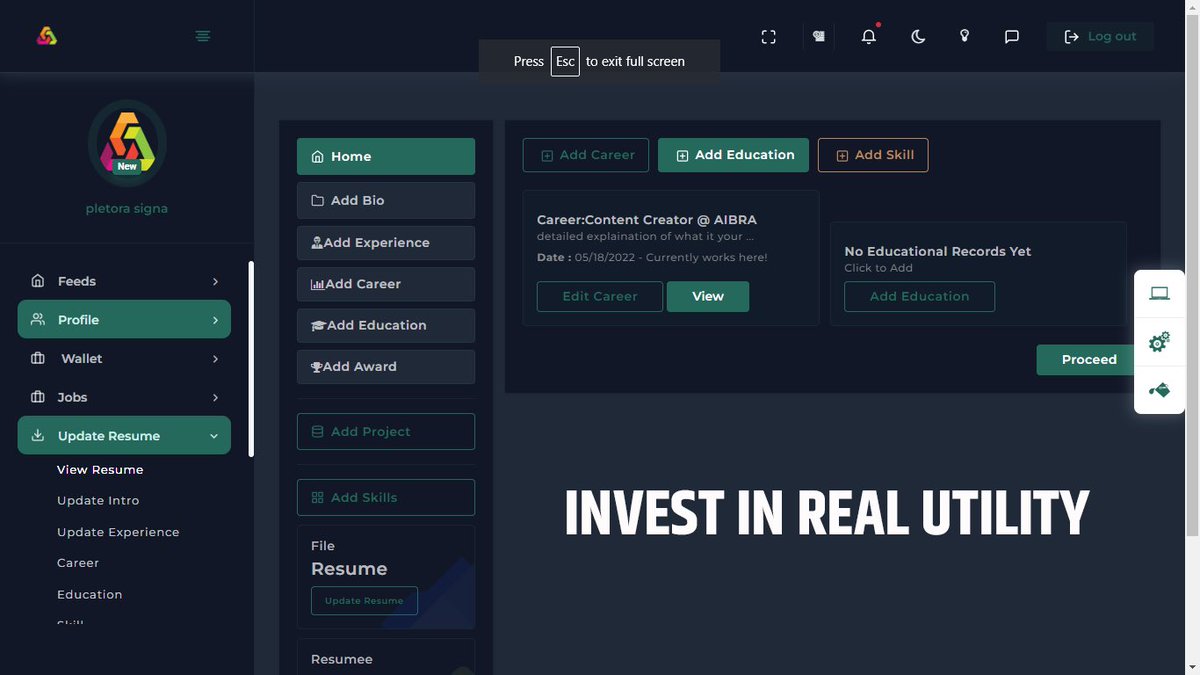The height and width of the screenshot is (675, 1200).
Task: Click the paint fill icon in the floating panel
Action: (x=1160, y=390)
